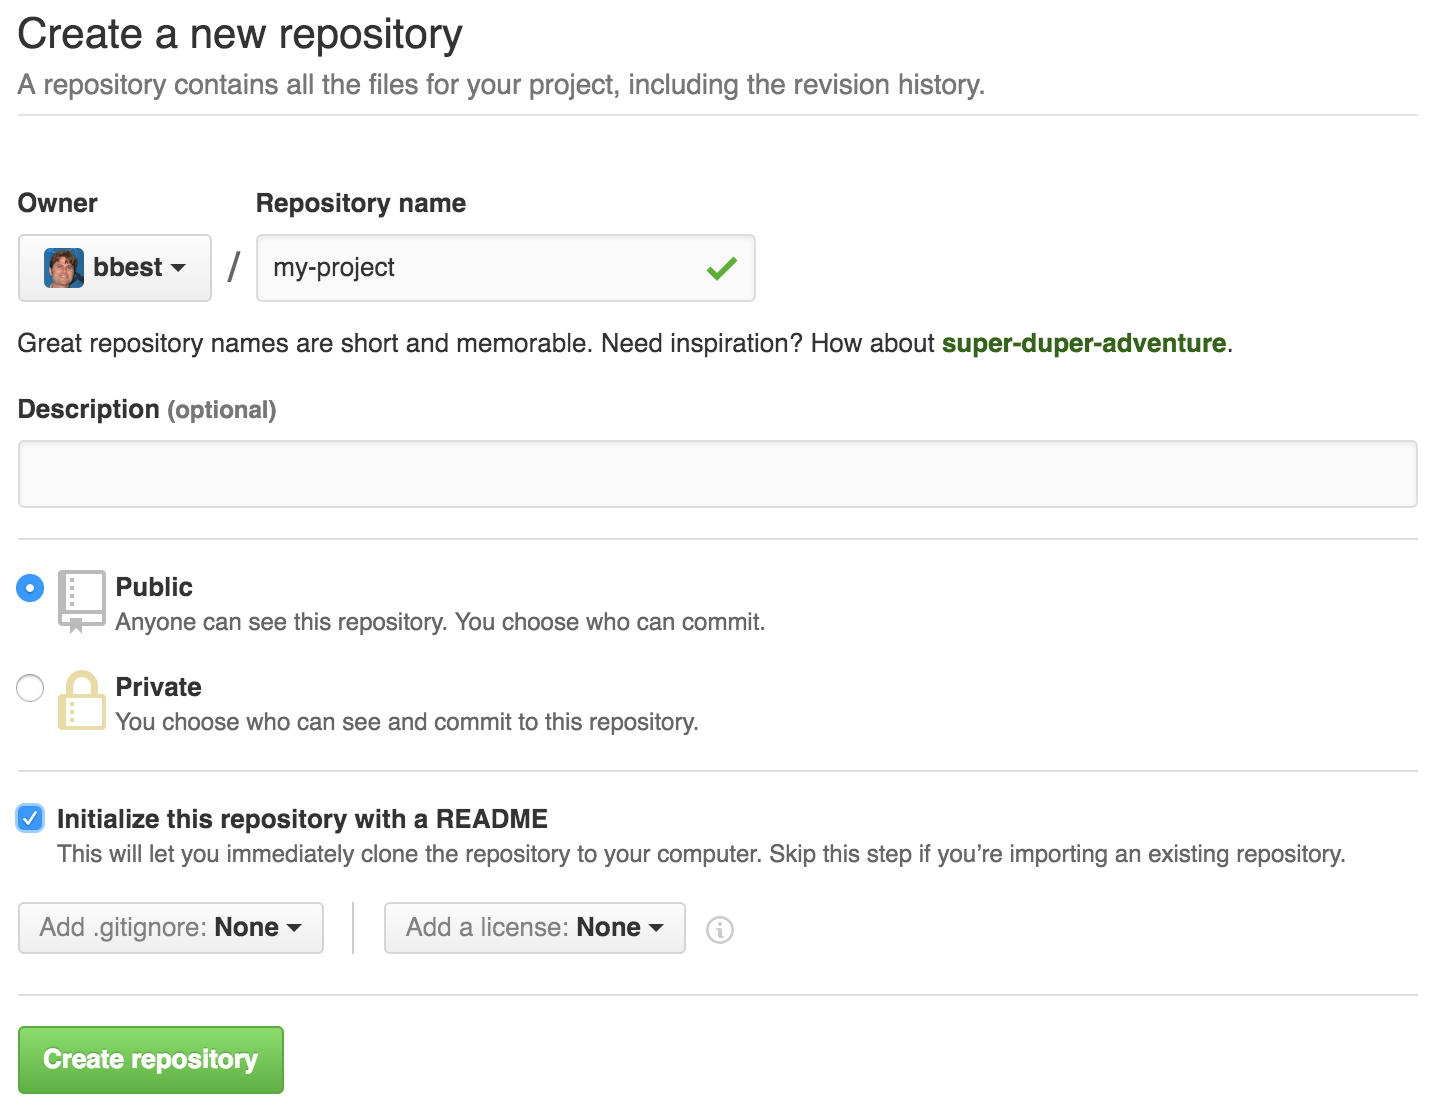Click the Description (optional) label
This screenshot has width=1434, height=1110.
click(x=147, y=409)
